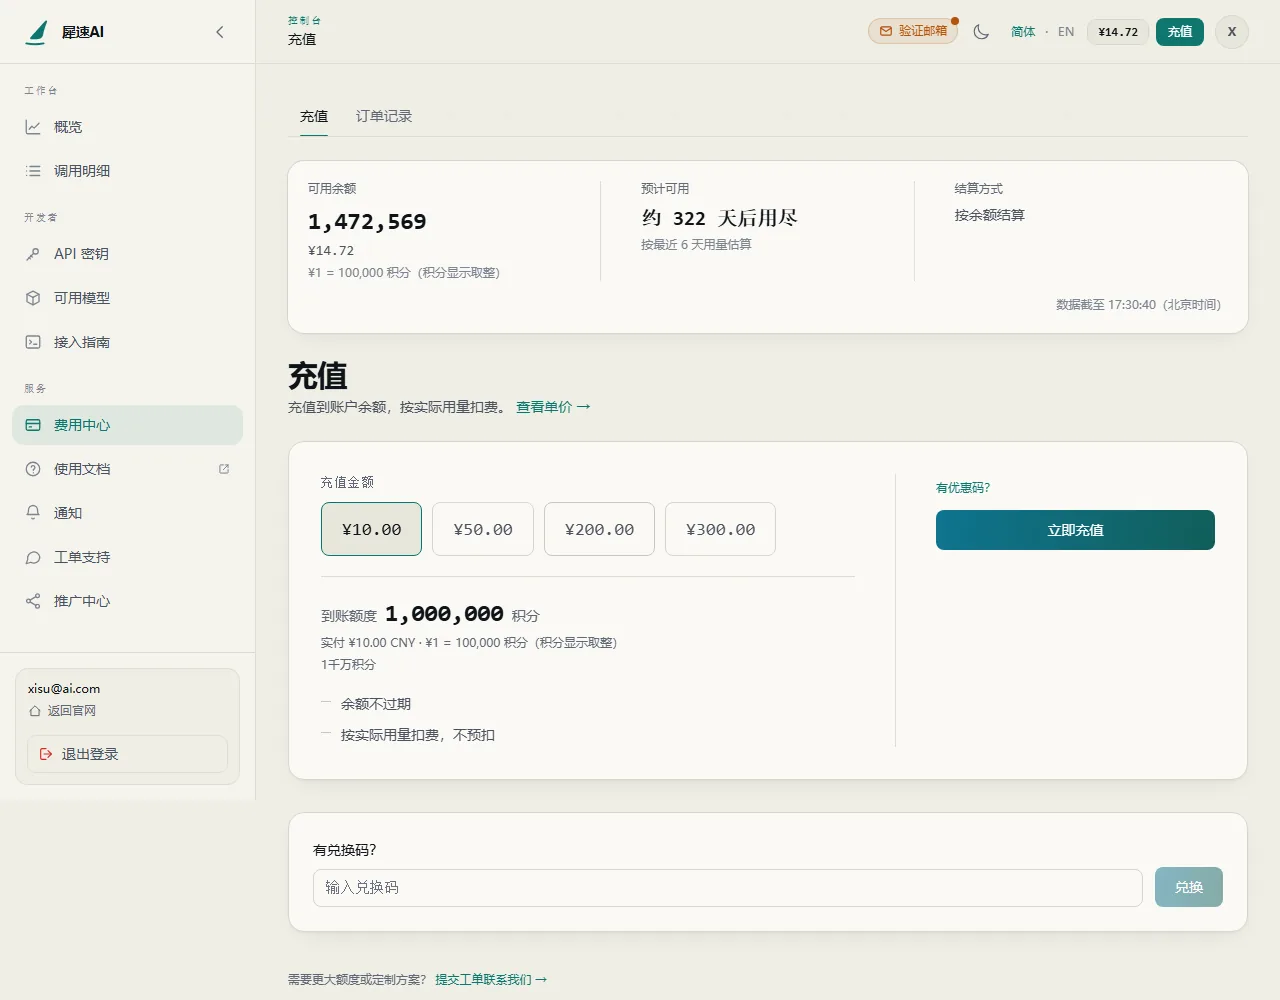Screen dimensions: 1280x1000
Task: Click 返回官网 to return to website
Action: [62, 711]
